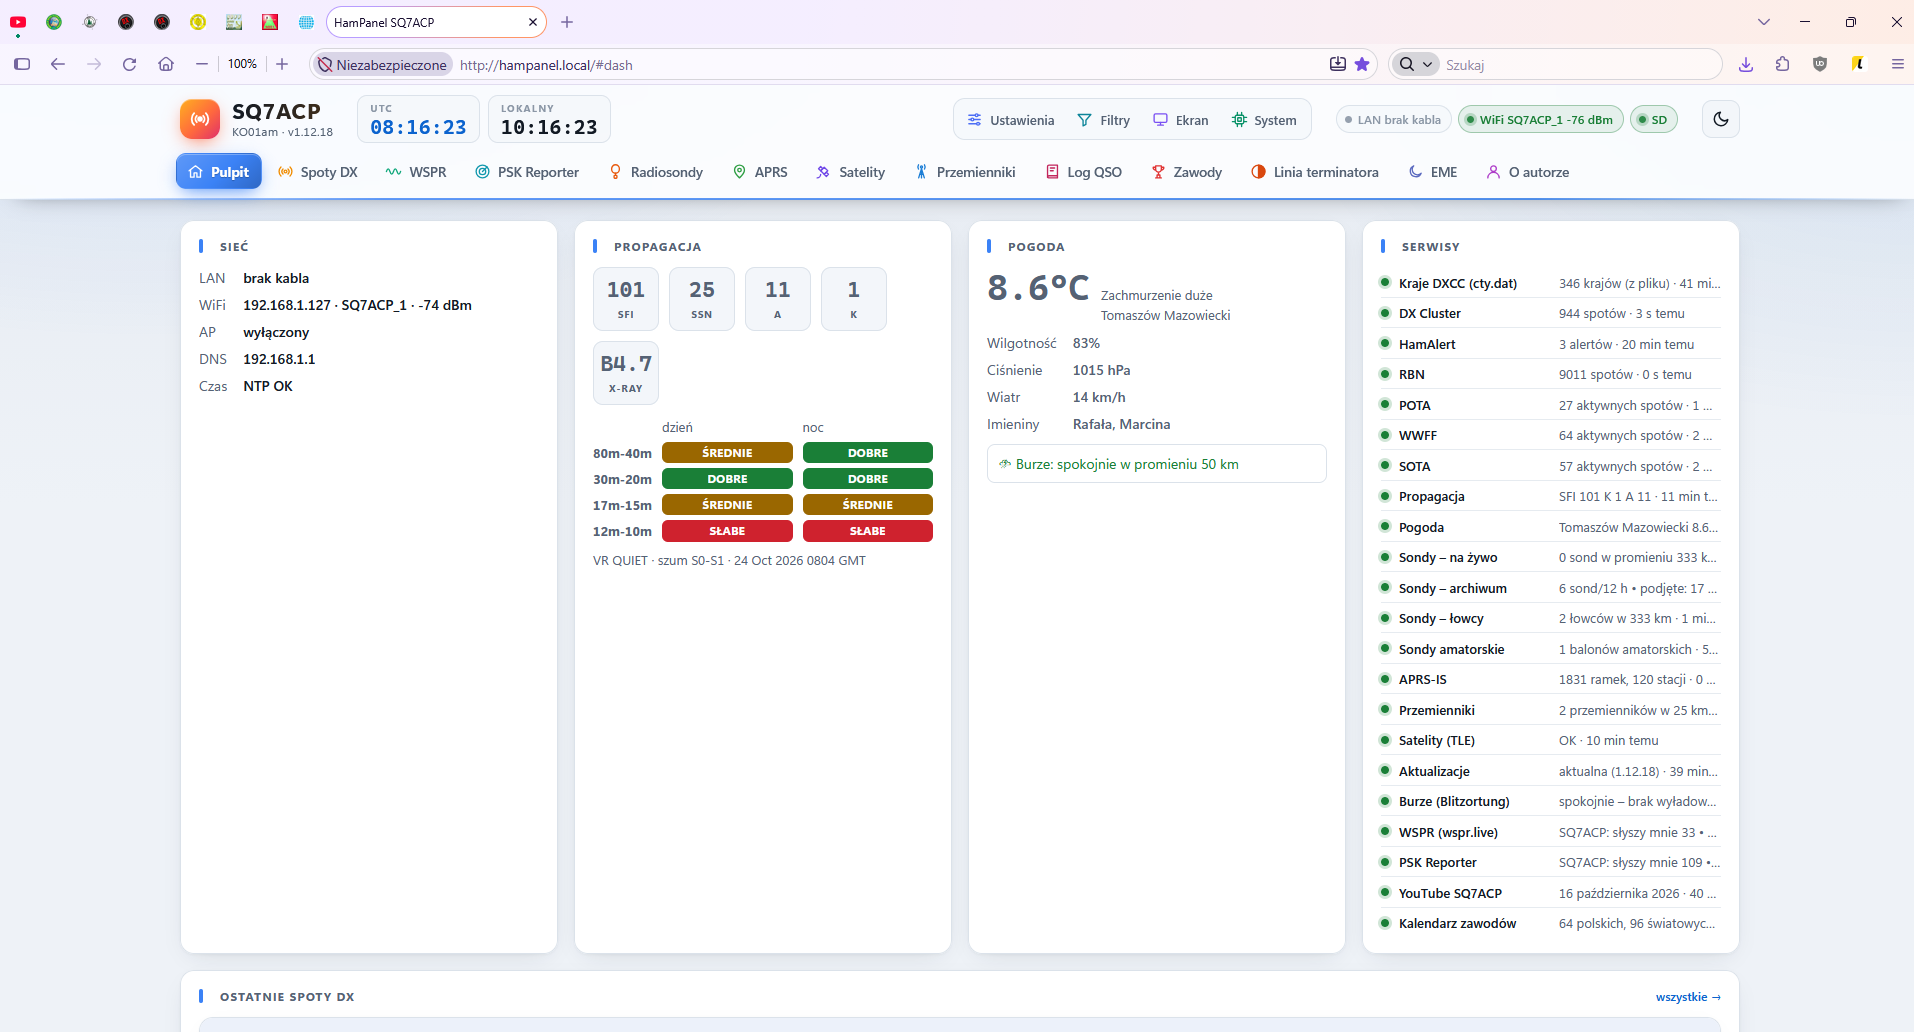This screenshot has height=1032, width=1914.
Task: Open the Linia terminatora tab
Action: pos(1314,172)
